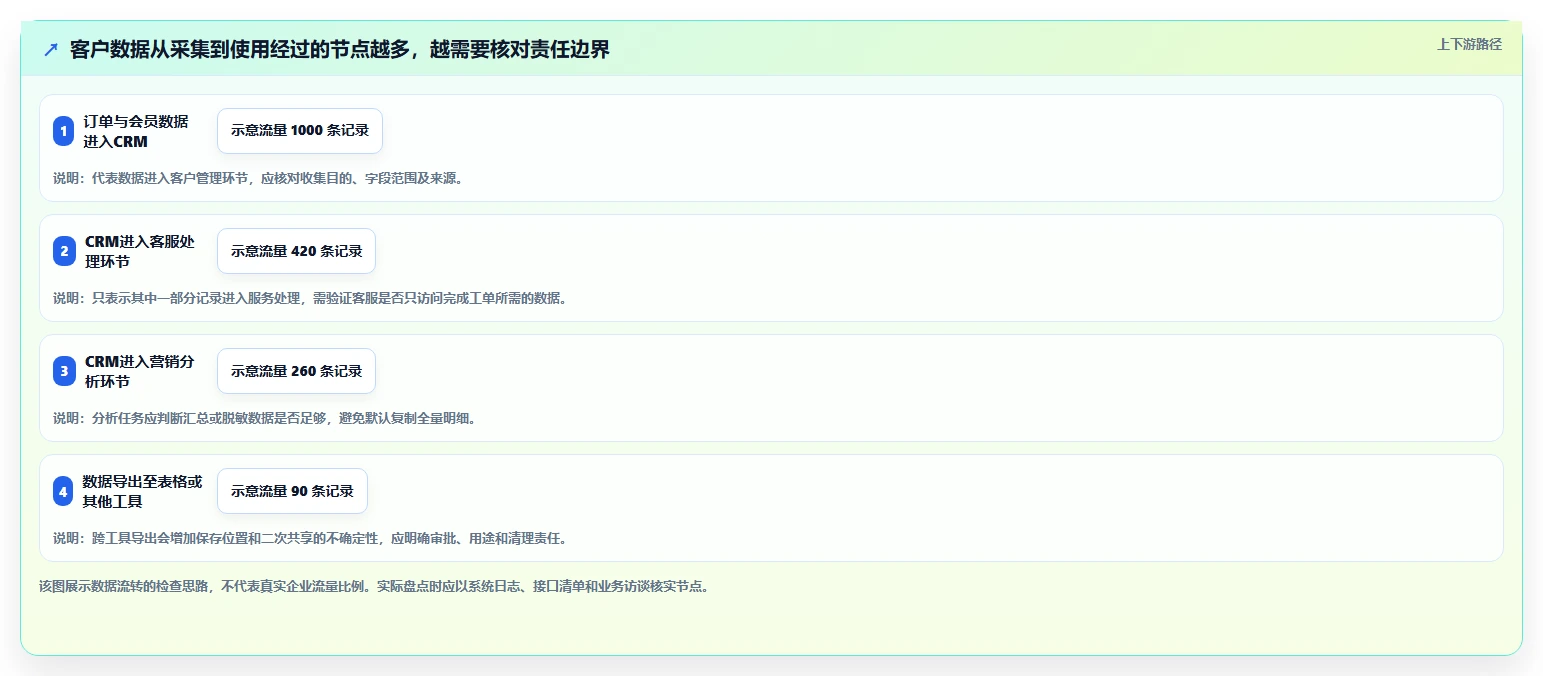Select the 示意流量 420 条记录 pill
This screenshot has height=676, width=1543.
pyautogui.click(x=296, y=251)
